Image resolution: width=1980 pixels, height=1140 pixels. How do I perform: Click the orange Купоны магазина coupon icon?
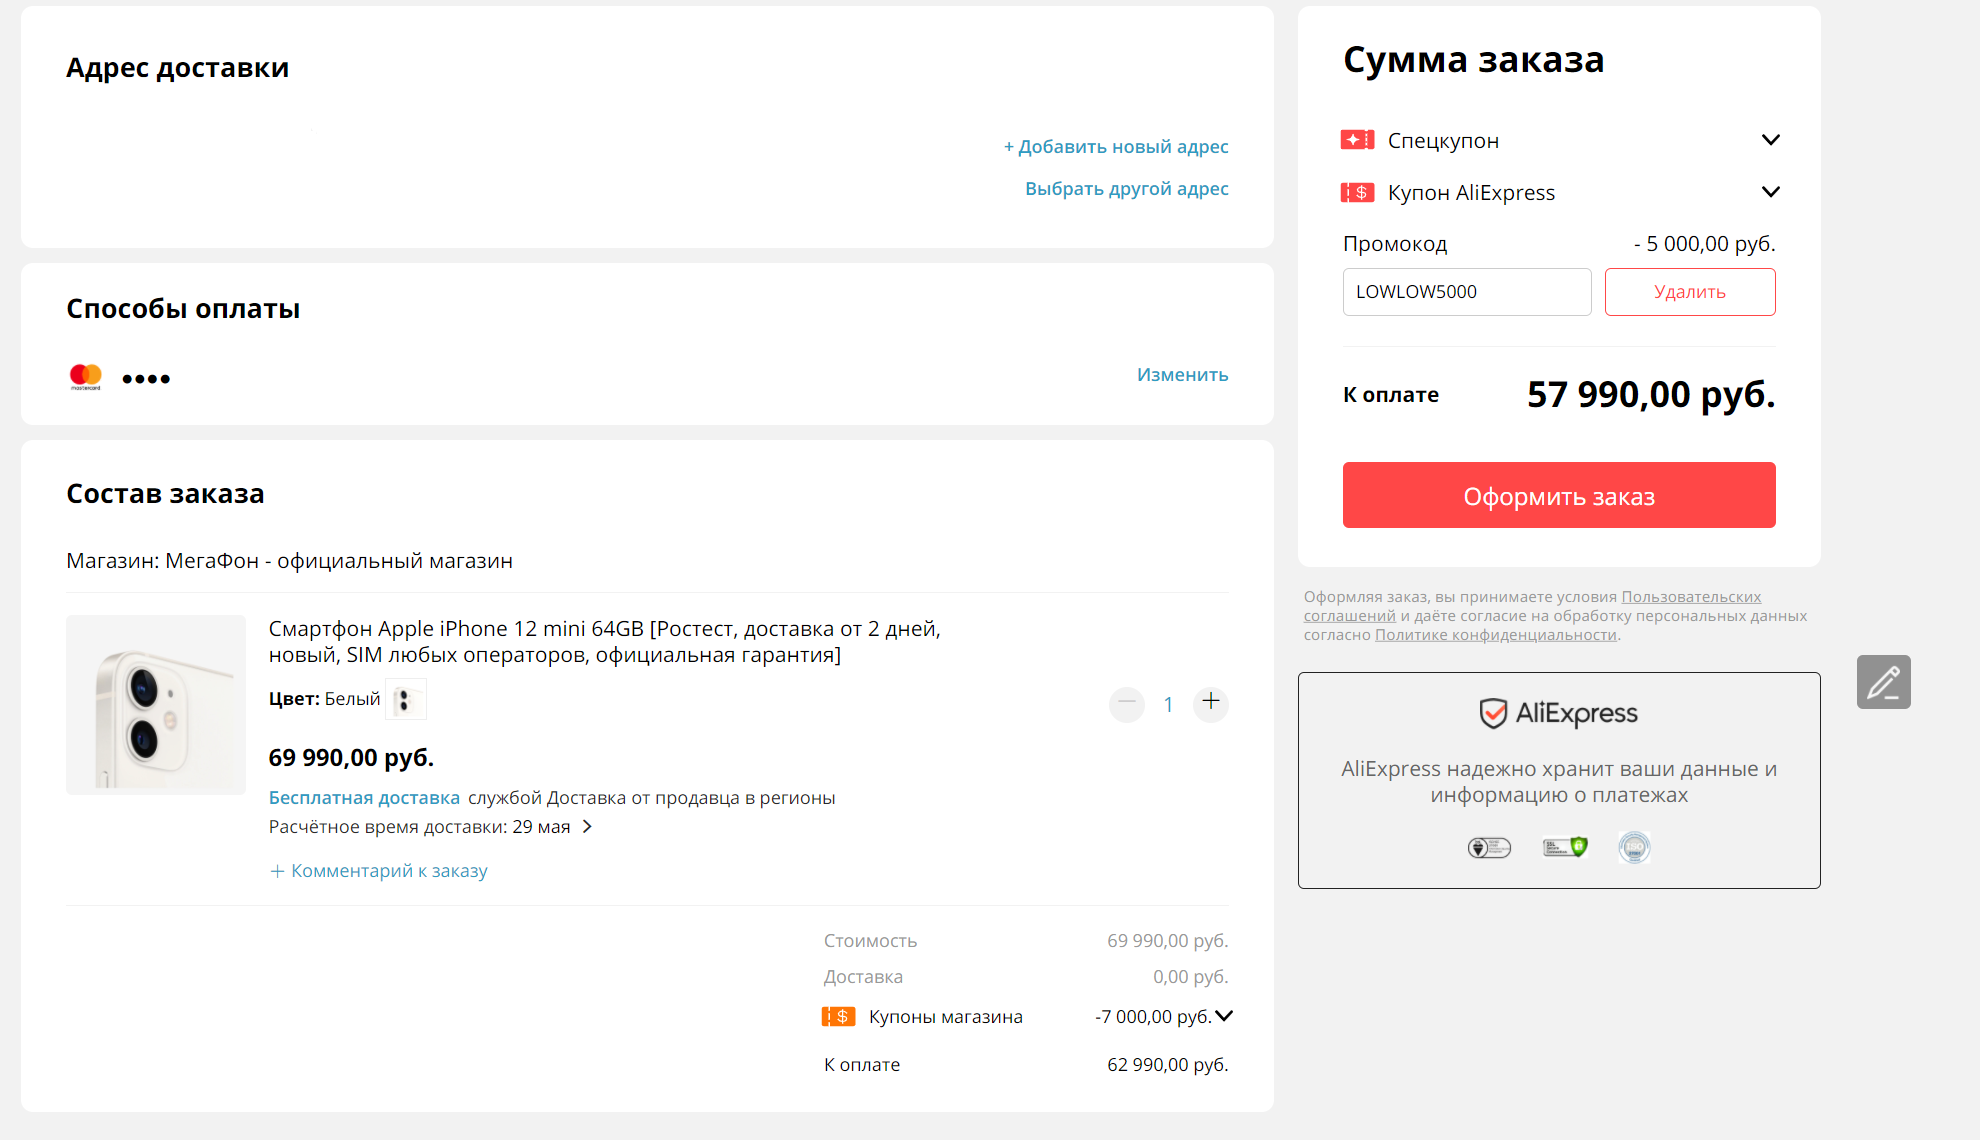[838, 1017]
